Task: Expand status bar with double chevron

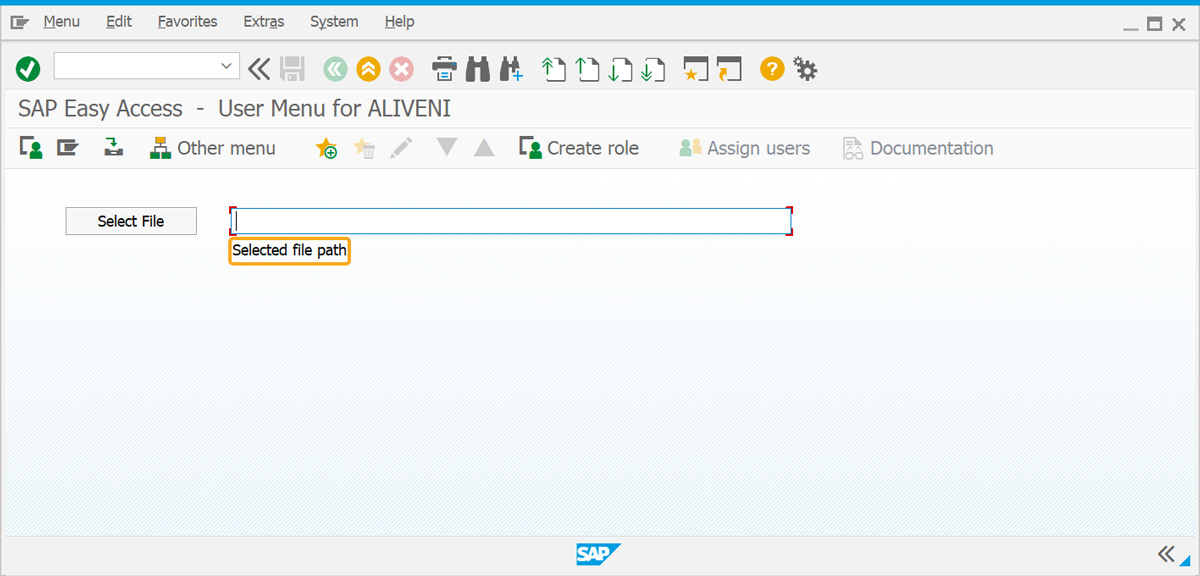Action: [1168, 554]
